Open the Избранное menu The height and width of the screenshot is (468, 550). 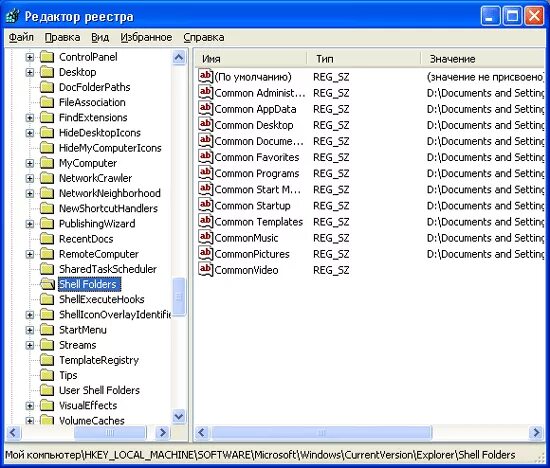coord(146,37)
